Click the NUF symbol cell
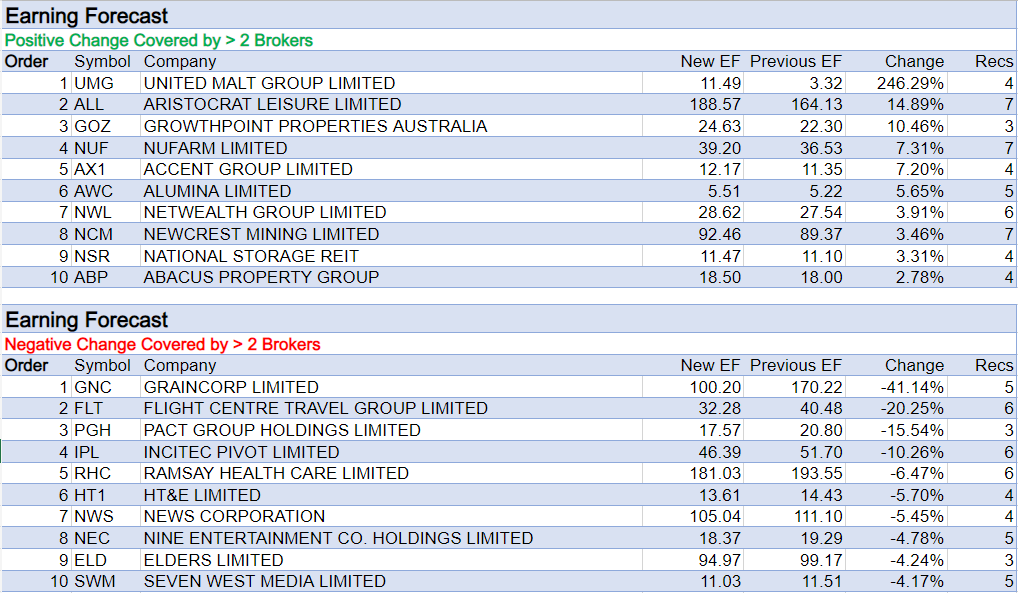This screenshot has width=1018, height=593. click(89, 148)
